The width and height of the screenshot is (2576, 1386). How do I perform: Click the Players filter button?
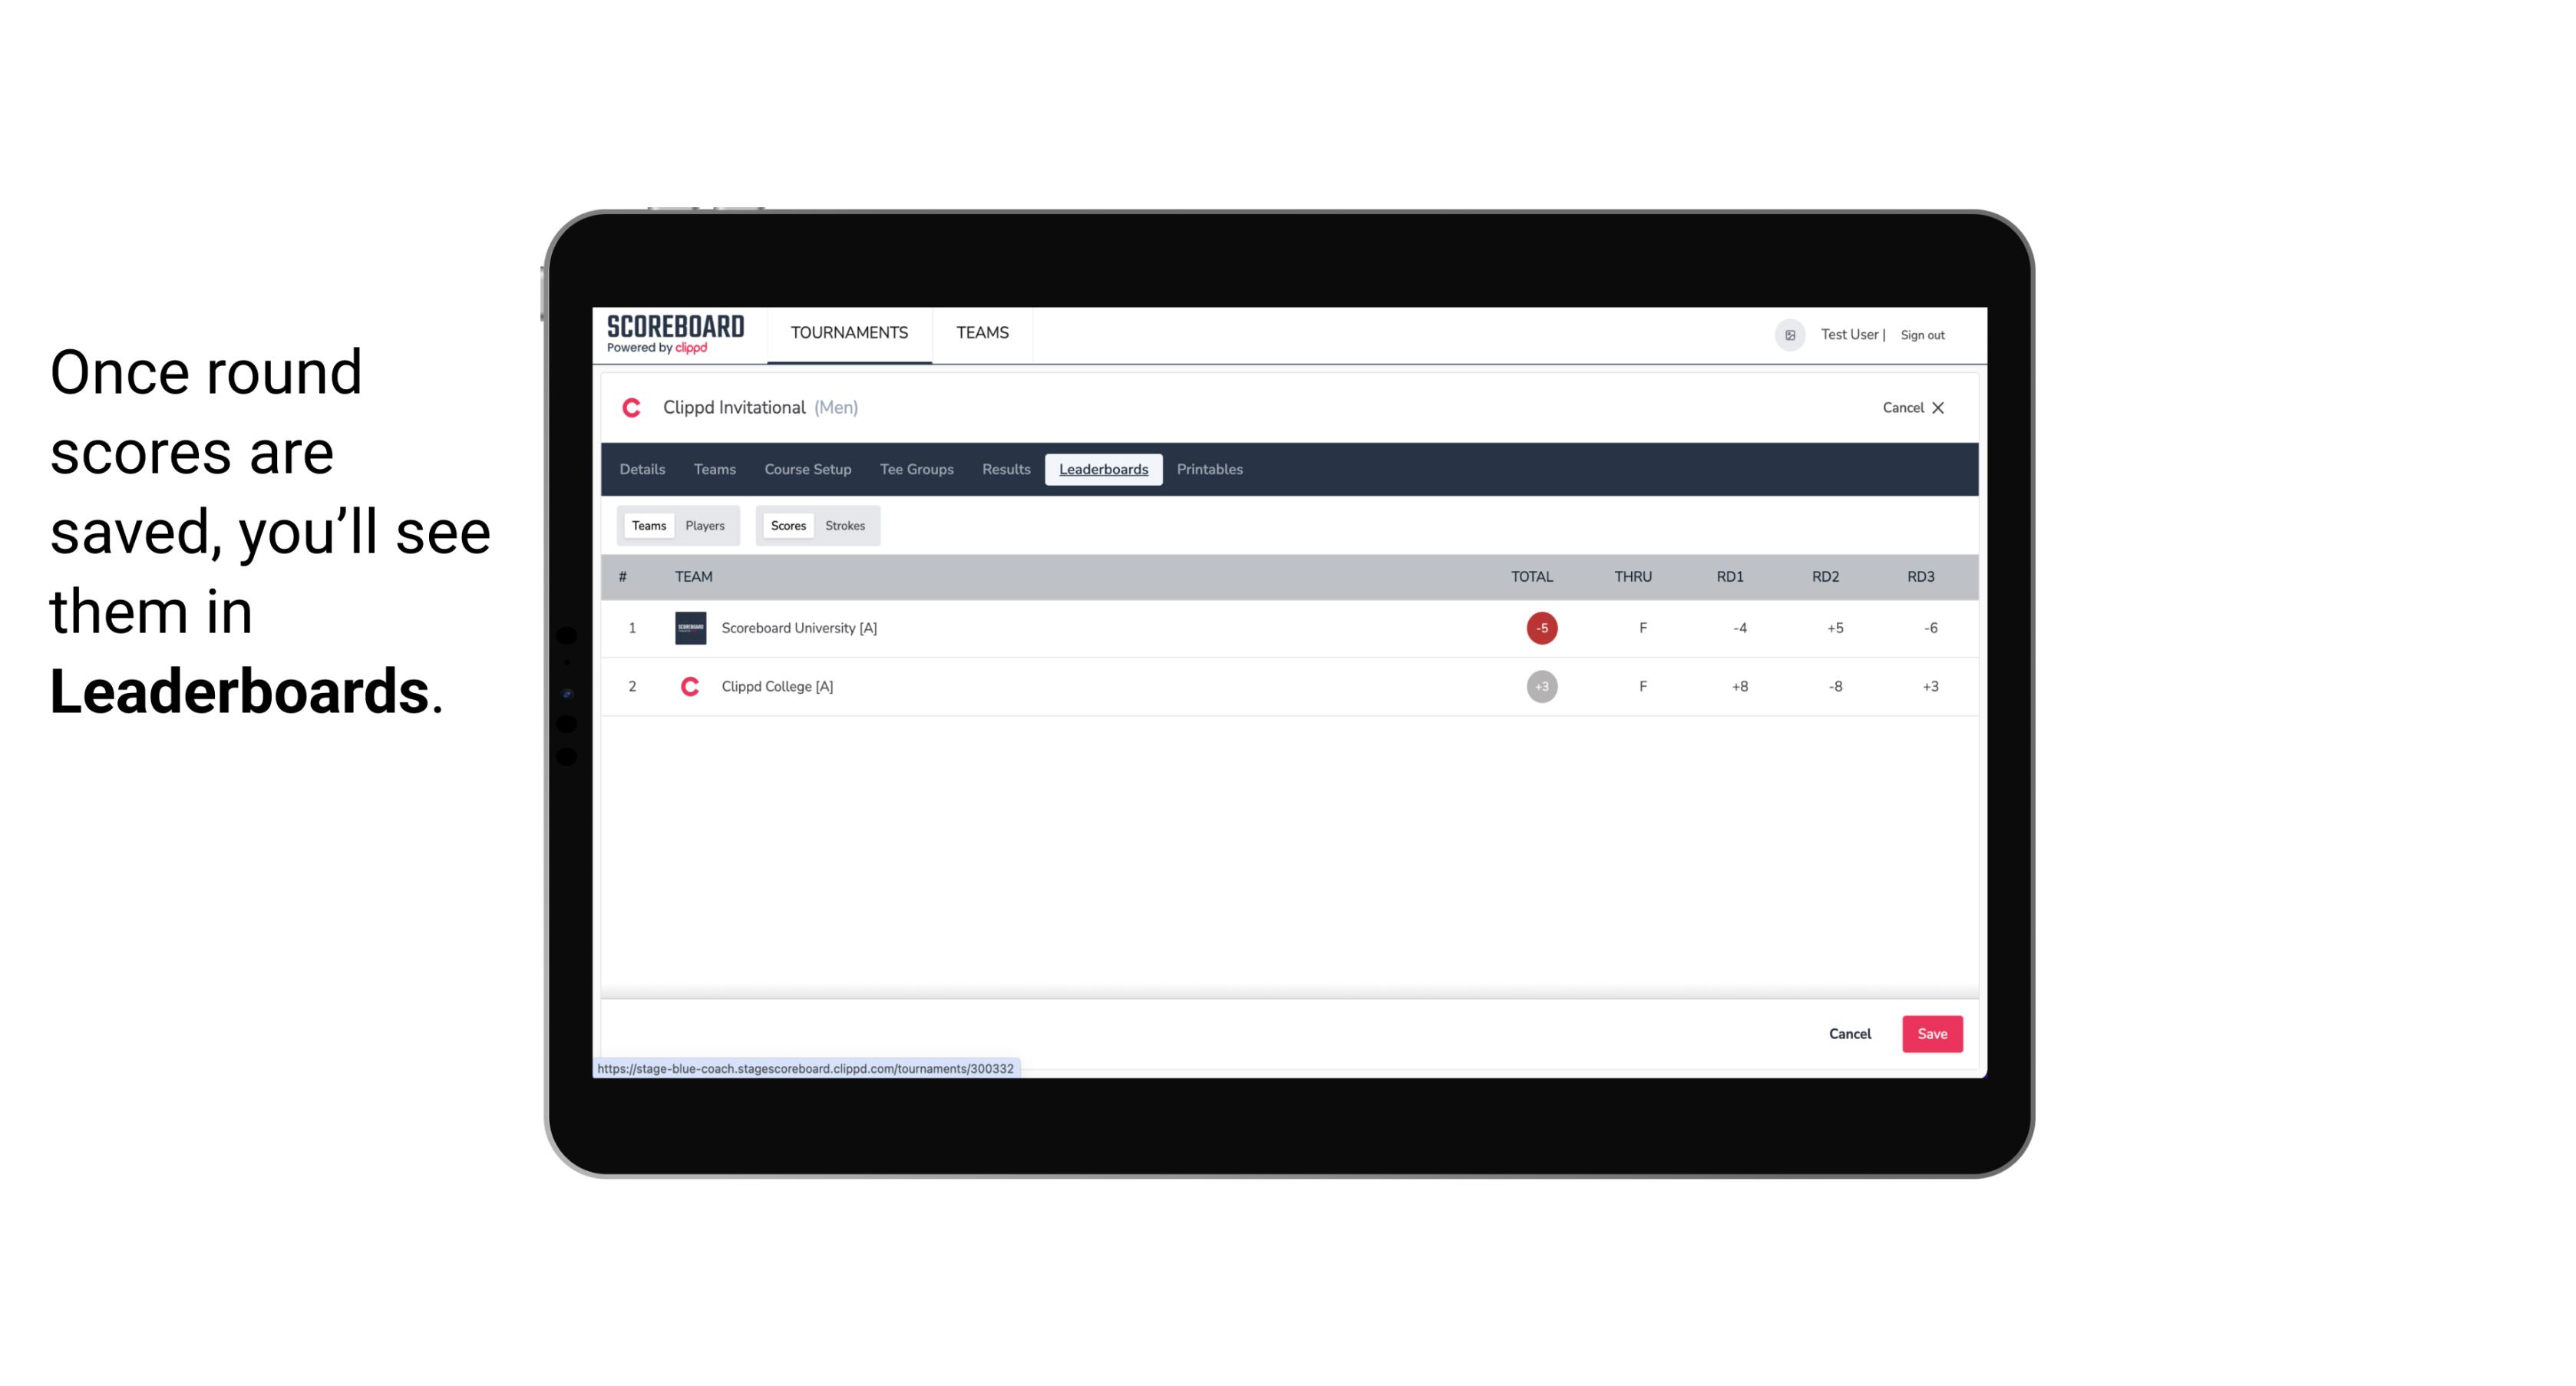click(705, 526)
